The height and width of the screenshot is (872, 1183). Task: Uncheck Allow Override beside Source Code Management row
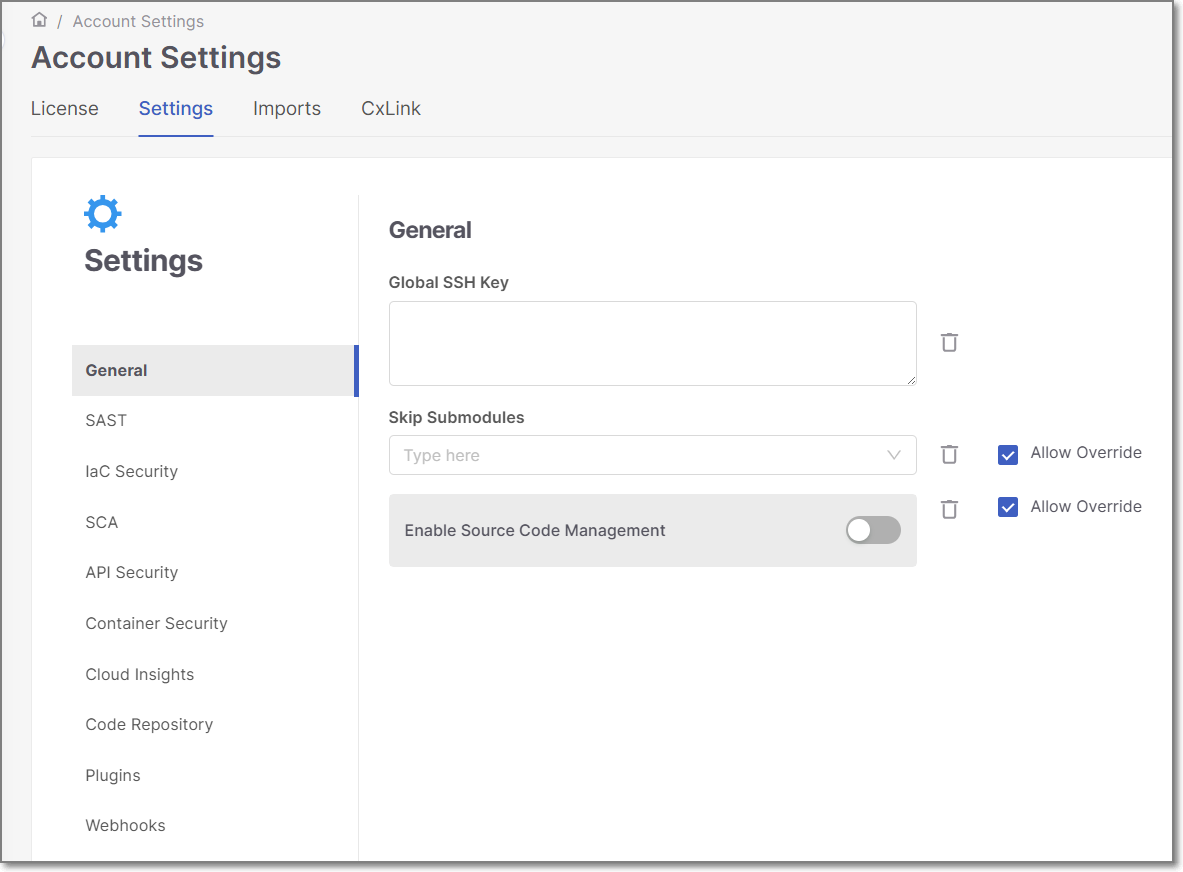1007,507
